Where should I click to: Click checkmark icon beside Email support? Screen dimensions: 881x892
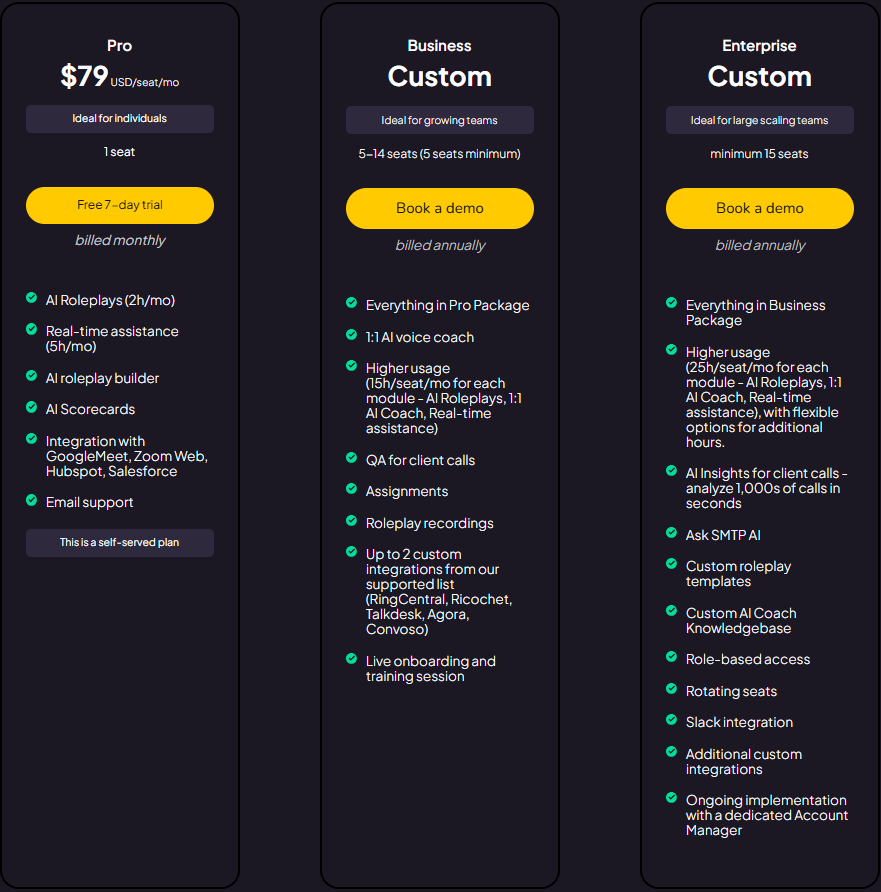pos(32,500)
